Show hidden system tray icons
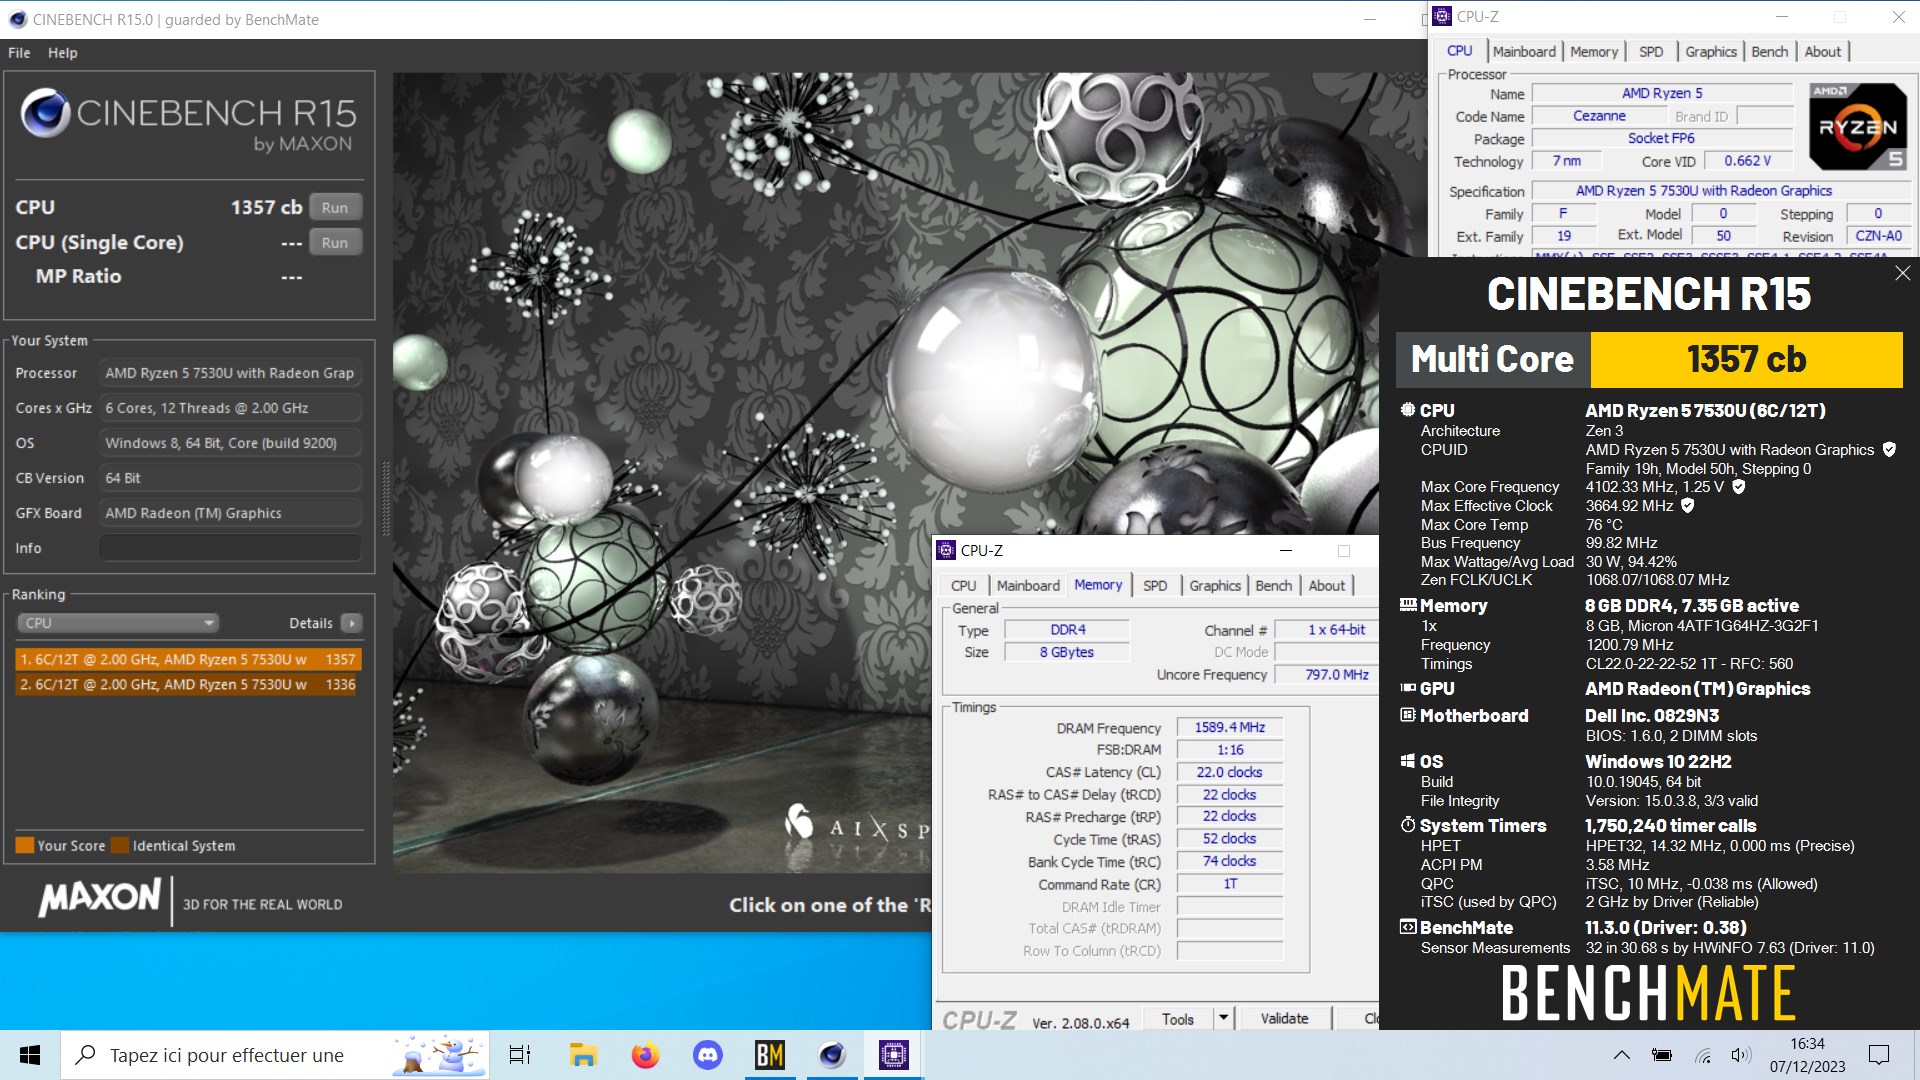 click(1622, 1055)
